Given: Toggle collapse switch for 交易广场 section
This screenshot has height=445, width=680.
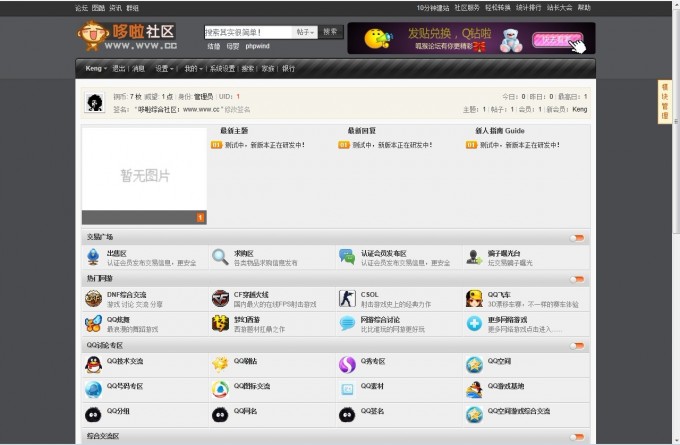Looking at the screenshot, I should tap(577, 238).
